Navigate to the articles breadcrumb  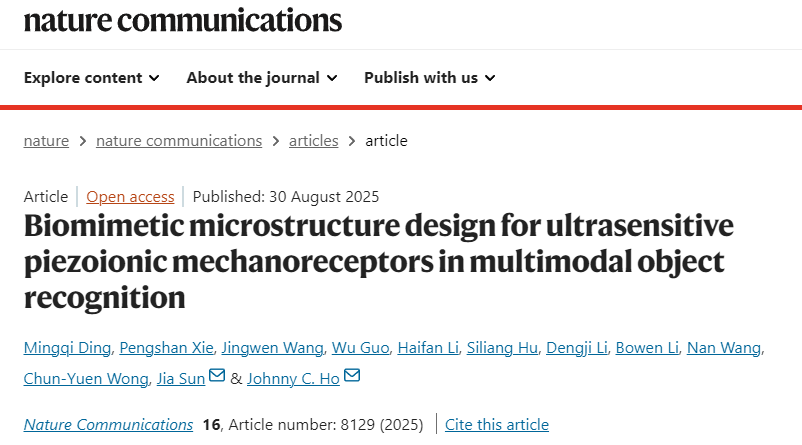pyautogui.click(x=314, y=141)
